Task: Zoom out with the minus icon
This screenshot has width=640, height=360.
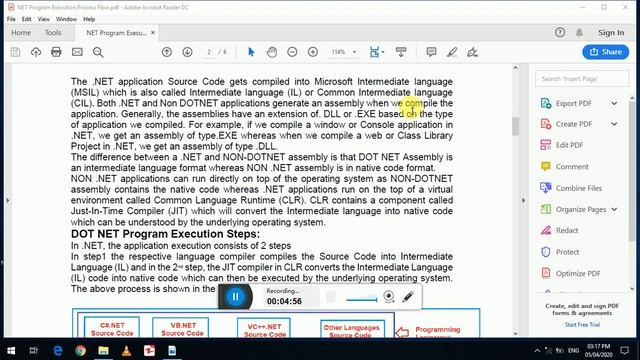Action: pos(292,52)
